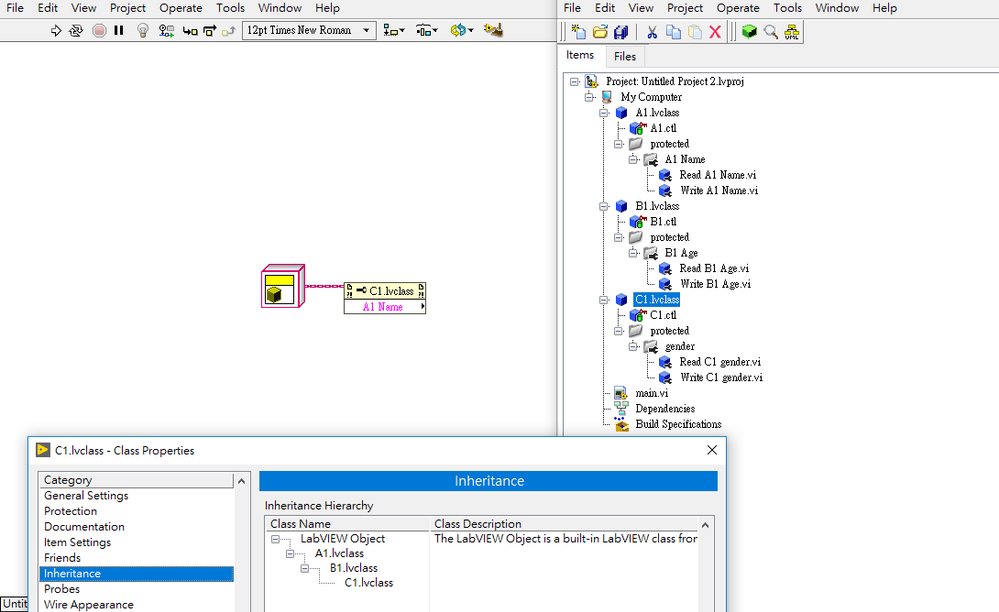999x612 pixels.
Task: Click the Copy icon in project toolbar
Action: tap(673, 32)
